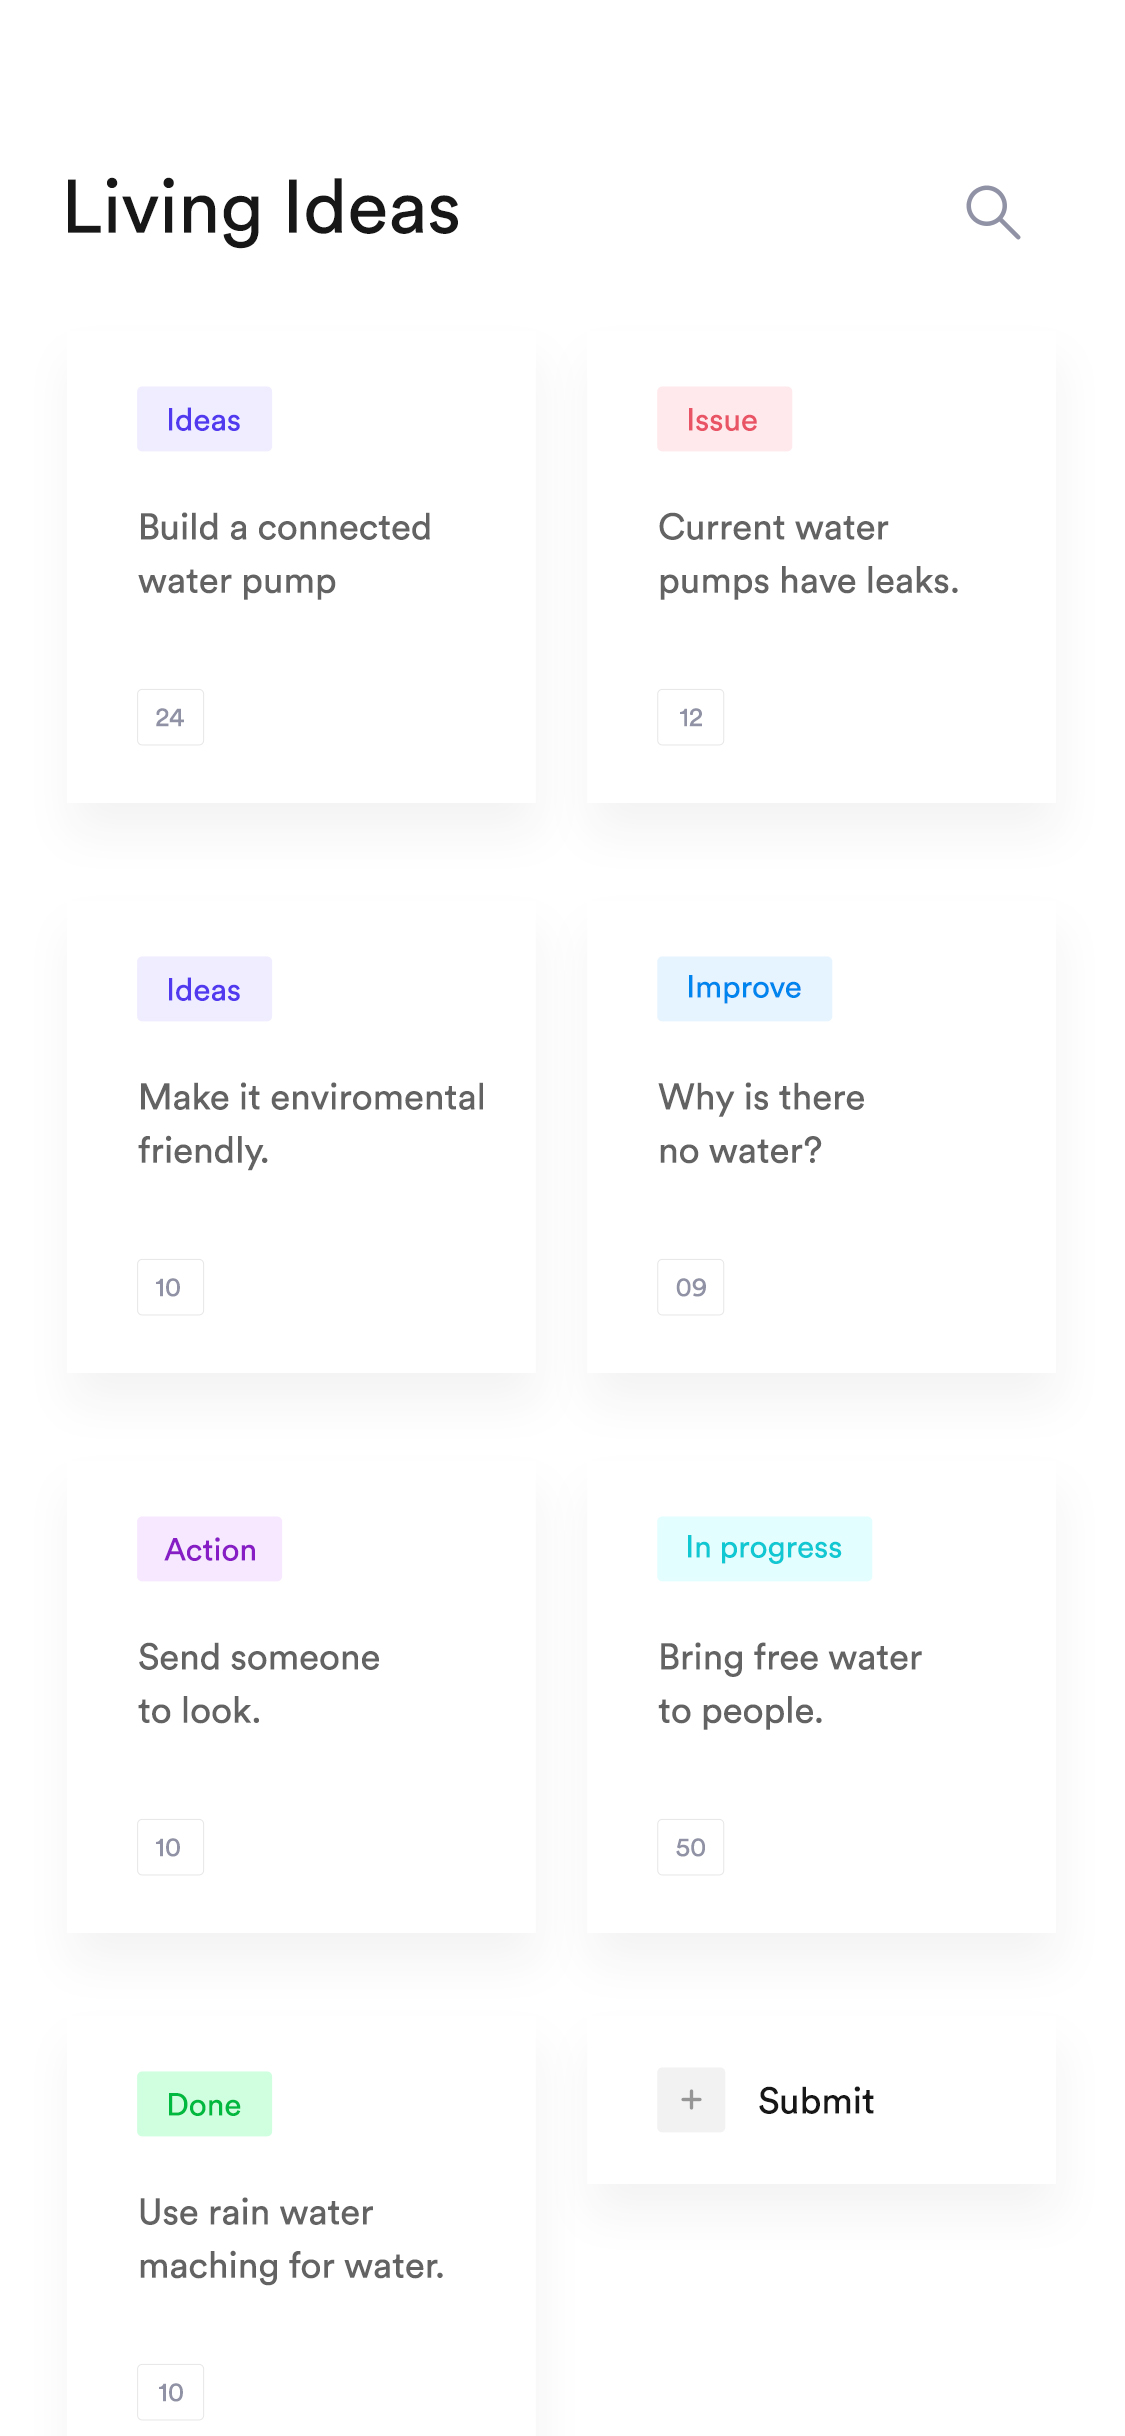Select the Action tag label
1125x2436 pixels.
[209, 1549]
